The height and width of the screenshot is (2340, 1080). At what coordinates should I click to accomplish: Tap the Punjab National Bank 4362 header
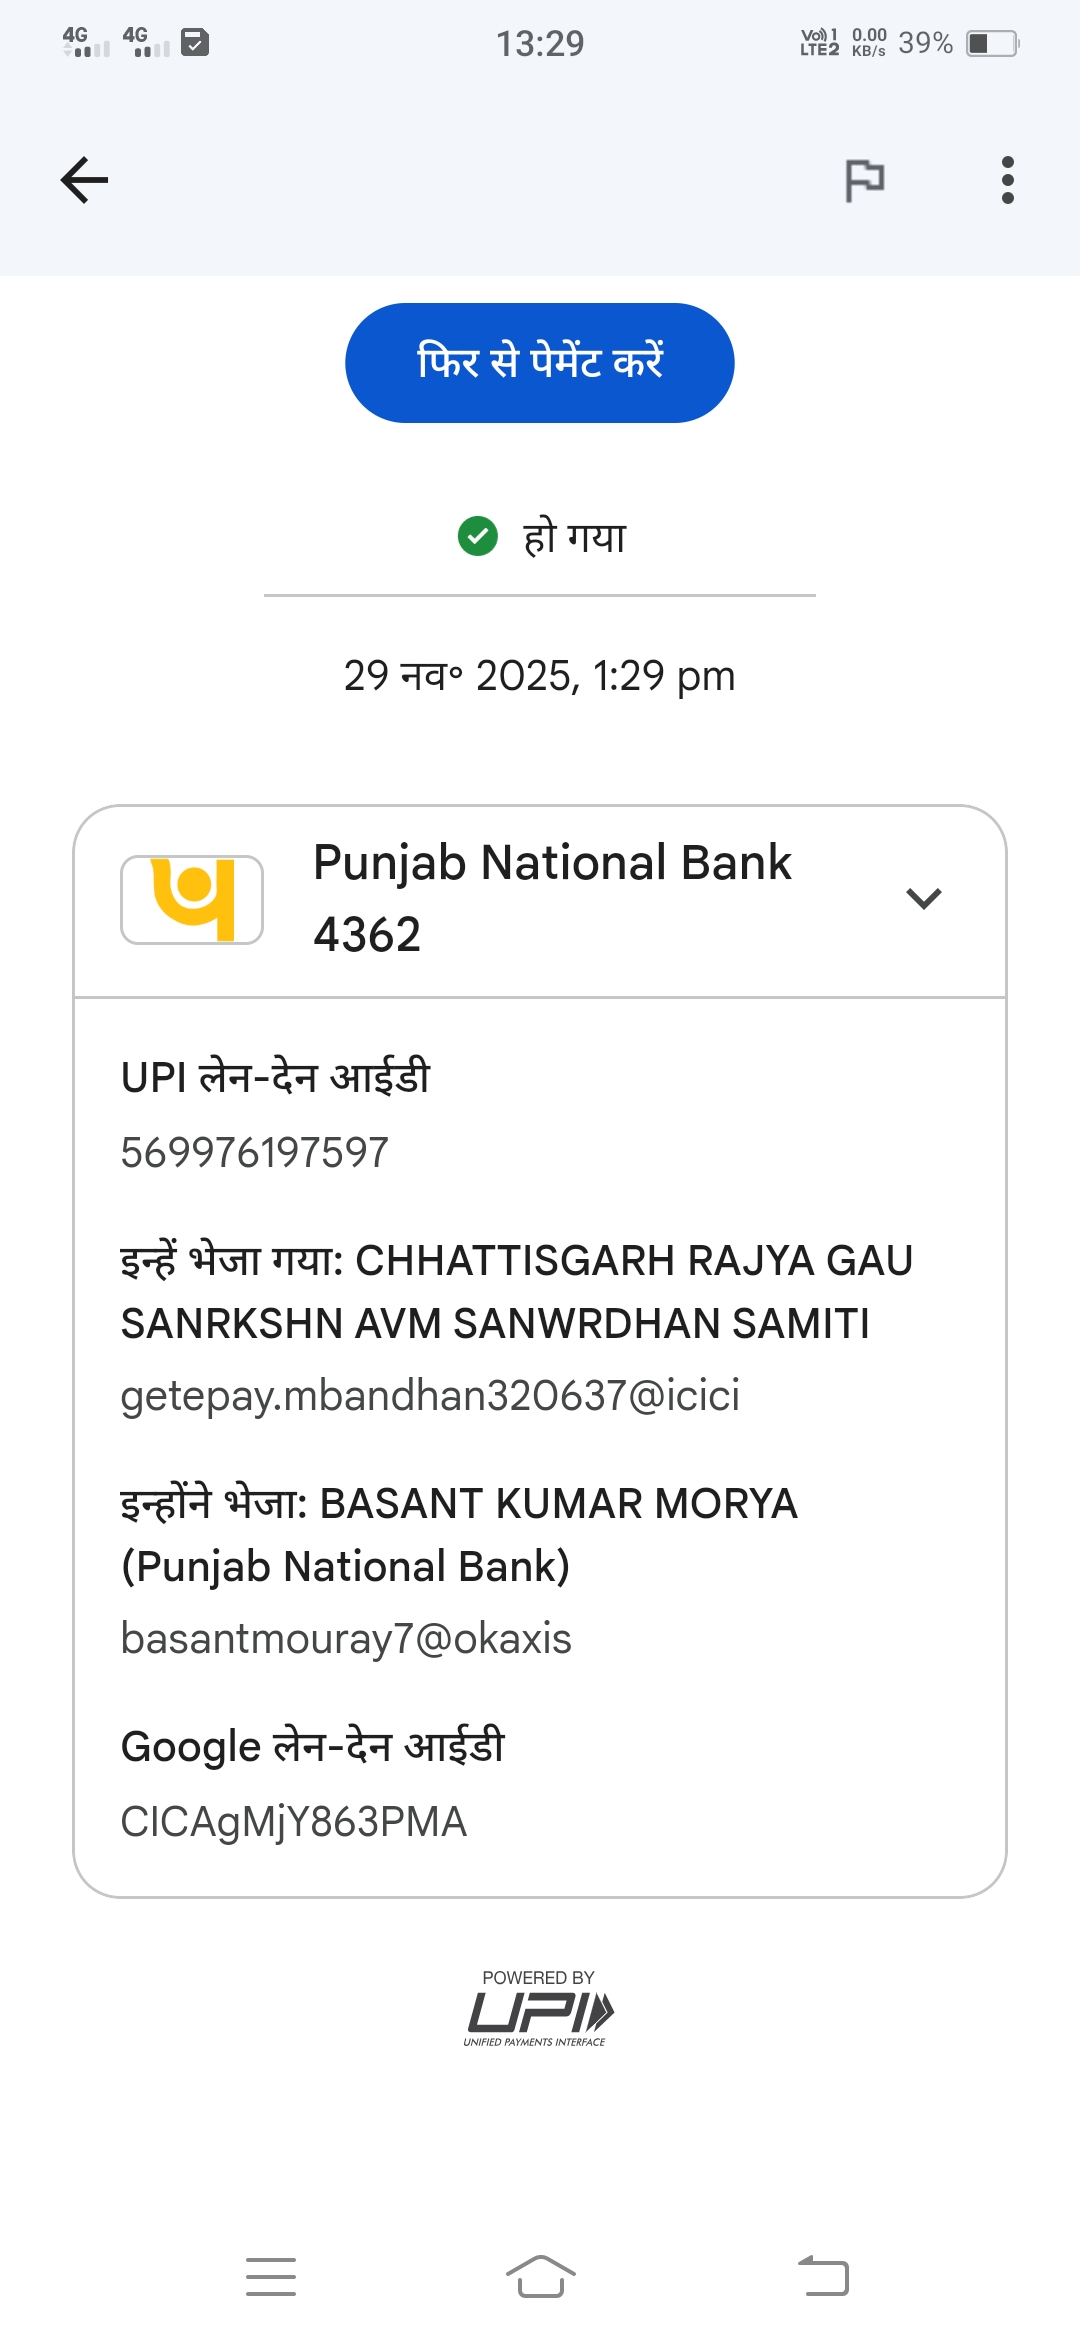pos(552,898)
